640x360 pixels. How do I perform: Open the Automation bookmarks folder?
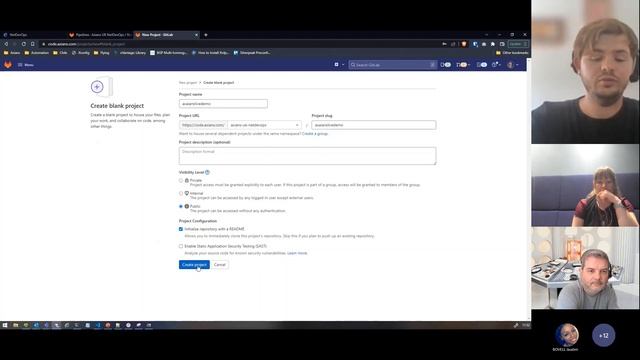pos(36,53)
